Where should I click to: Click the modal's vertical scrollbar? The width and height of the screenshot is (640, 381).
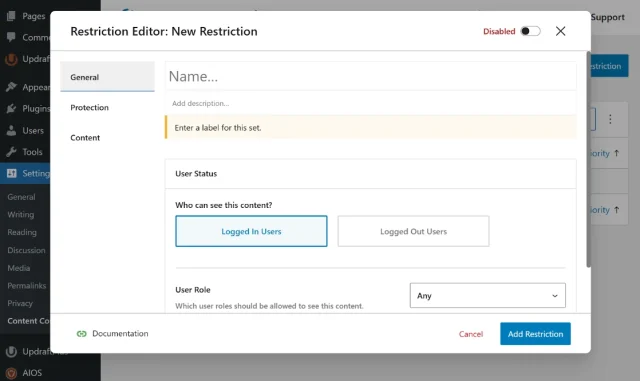pos(588,159)
